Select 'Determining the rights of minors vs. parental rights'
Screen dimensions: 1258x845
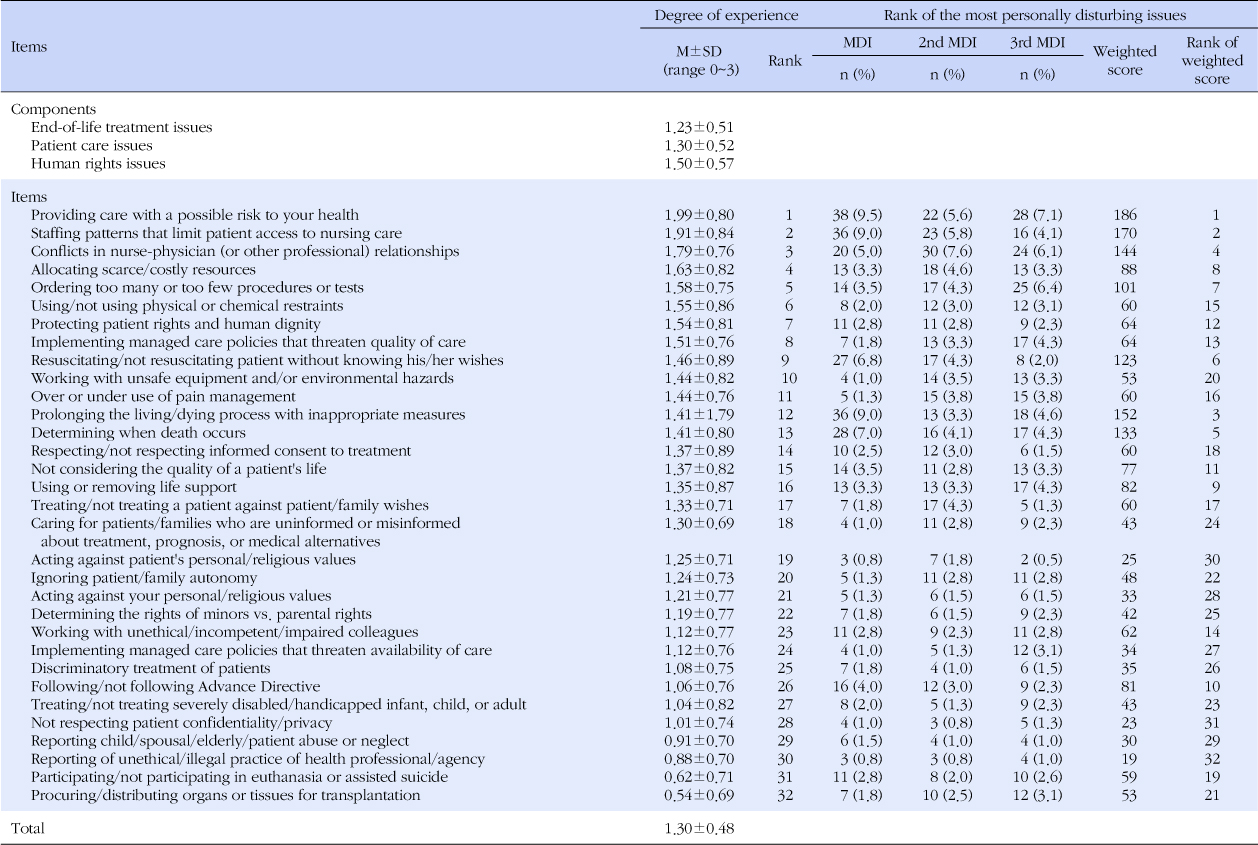point(201,614)
